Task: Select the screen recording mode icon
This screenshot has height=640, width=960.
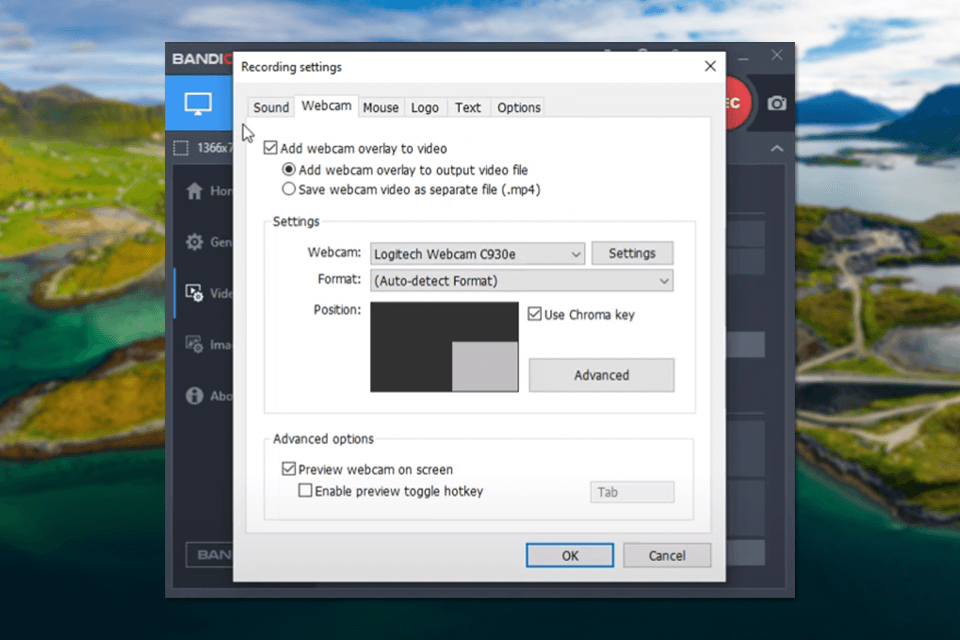Action: 197,103
